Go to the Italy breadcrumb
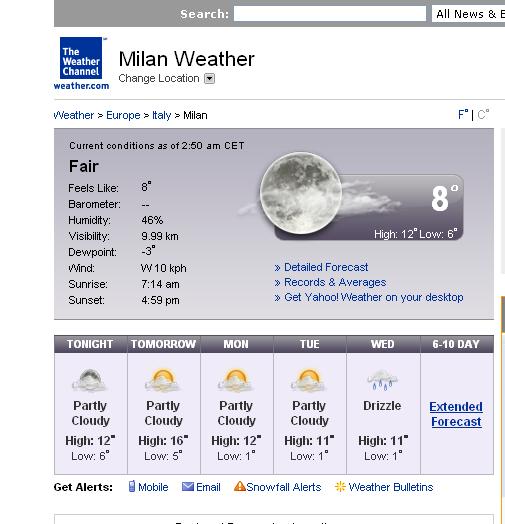Image resolution: width=505 pixels, height=524 pixels. click(x=161, y=115)
